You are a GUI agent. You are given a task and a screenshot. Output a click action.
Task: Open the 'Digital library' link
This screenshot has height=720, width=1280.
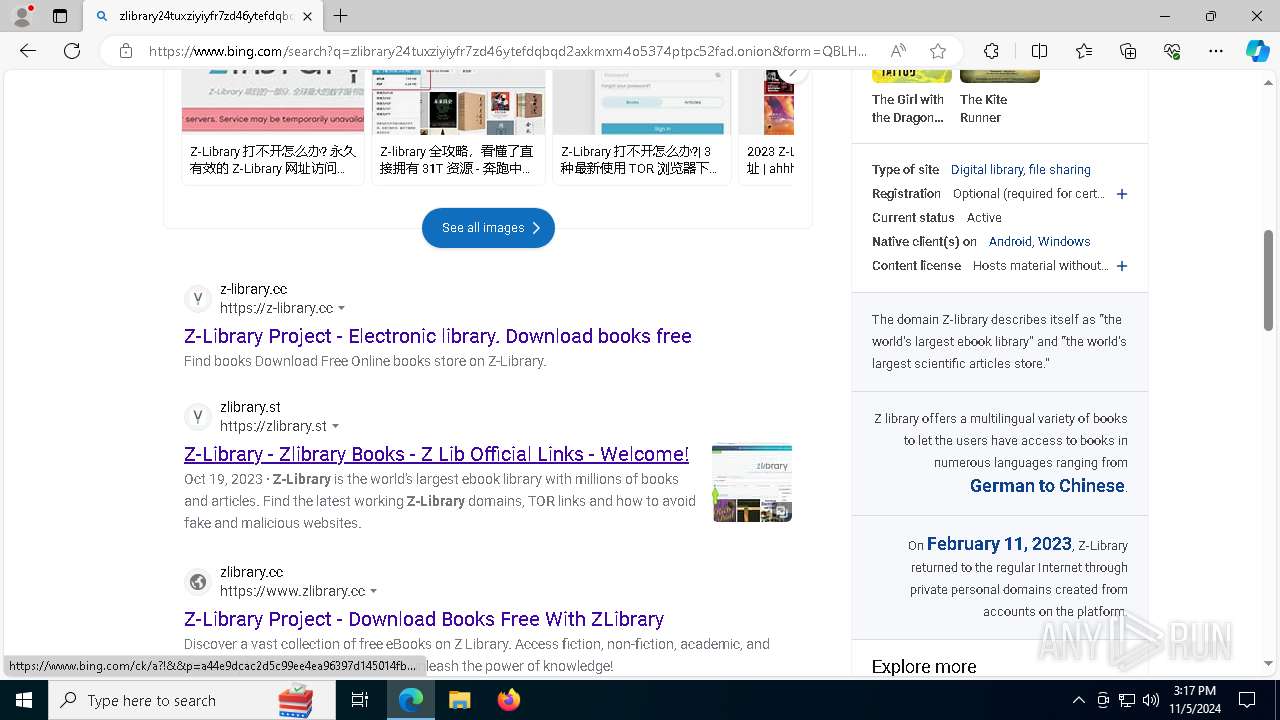987,170
